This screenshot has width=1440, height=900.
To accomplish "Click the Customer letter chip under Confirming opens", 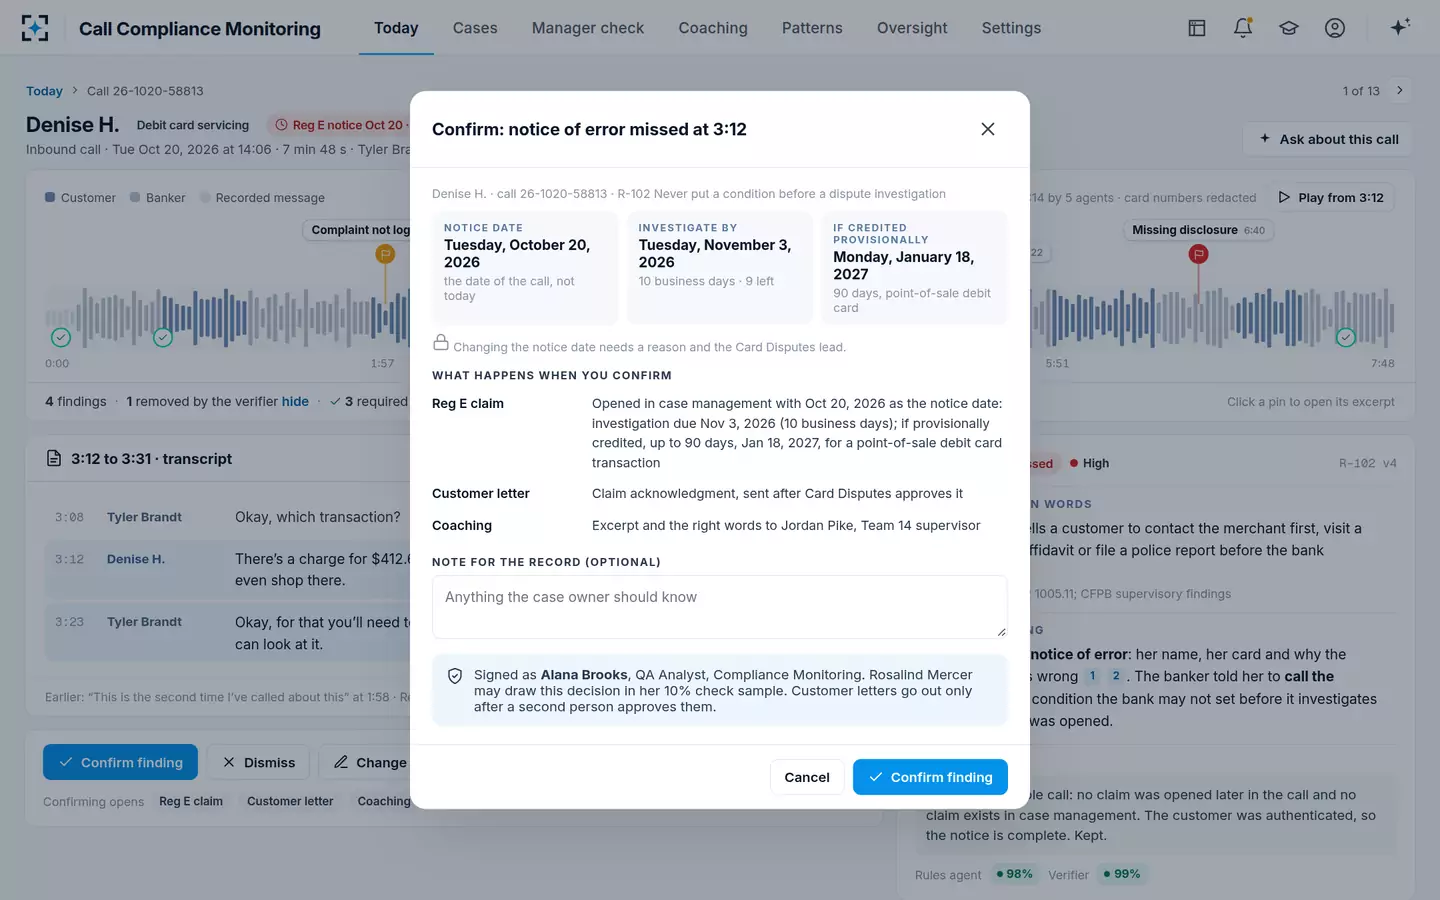I will pyautogui.click(x=290, y=801).
